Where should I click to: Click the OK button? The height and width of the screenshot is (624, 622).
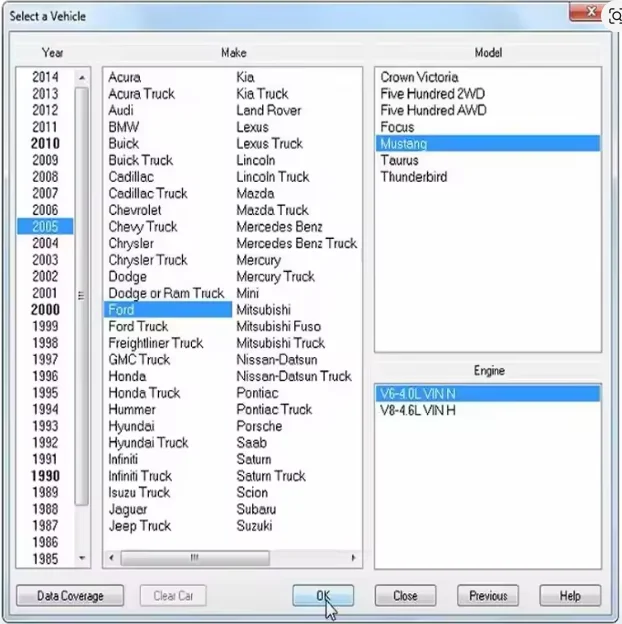(x=323, y=595)
